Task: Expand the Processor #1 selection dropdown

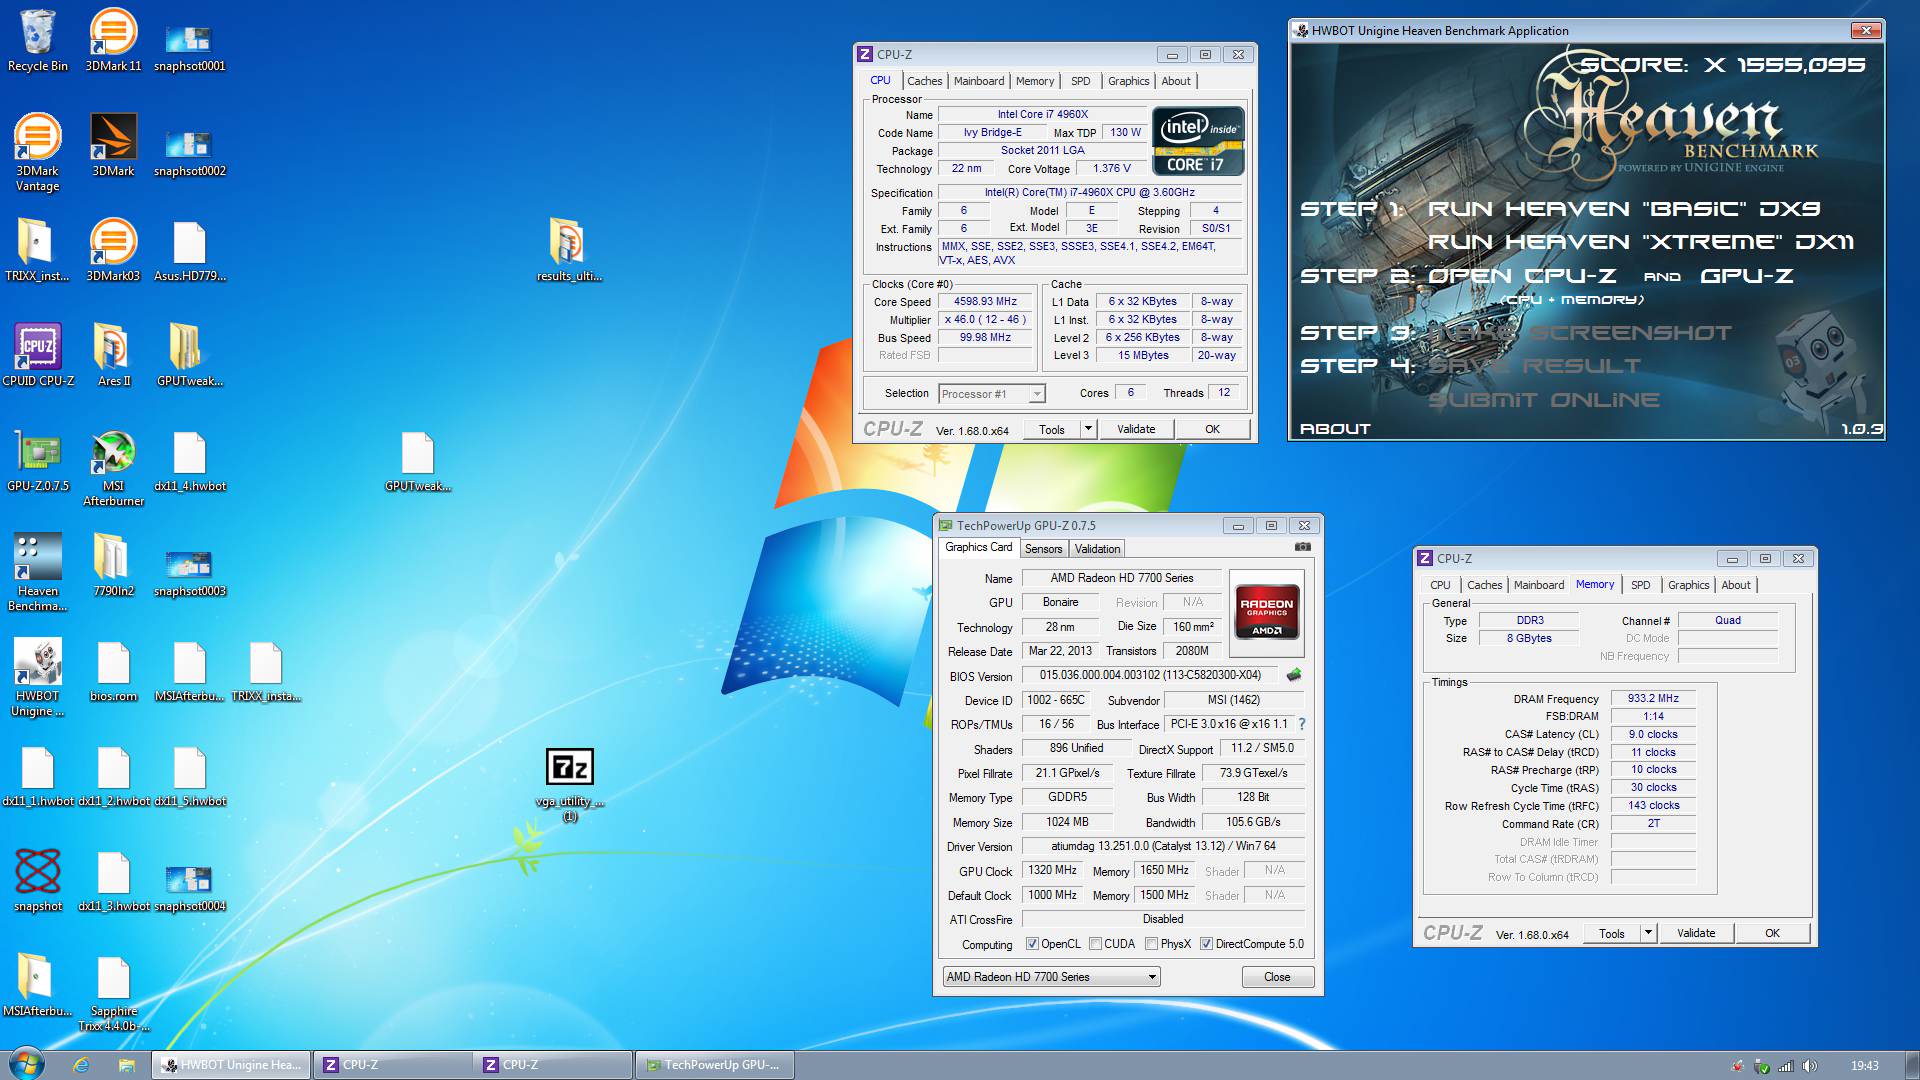Action: coord(1037,394)
